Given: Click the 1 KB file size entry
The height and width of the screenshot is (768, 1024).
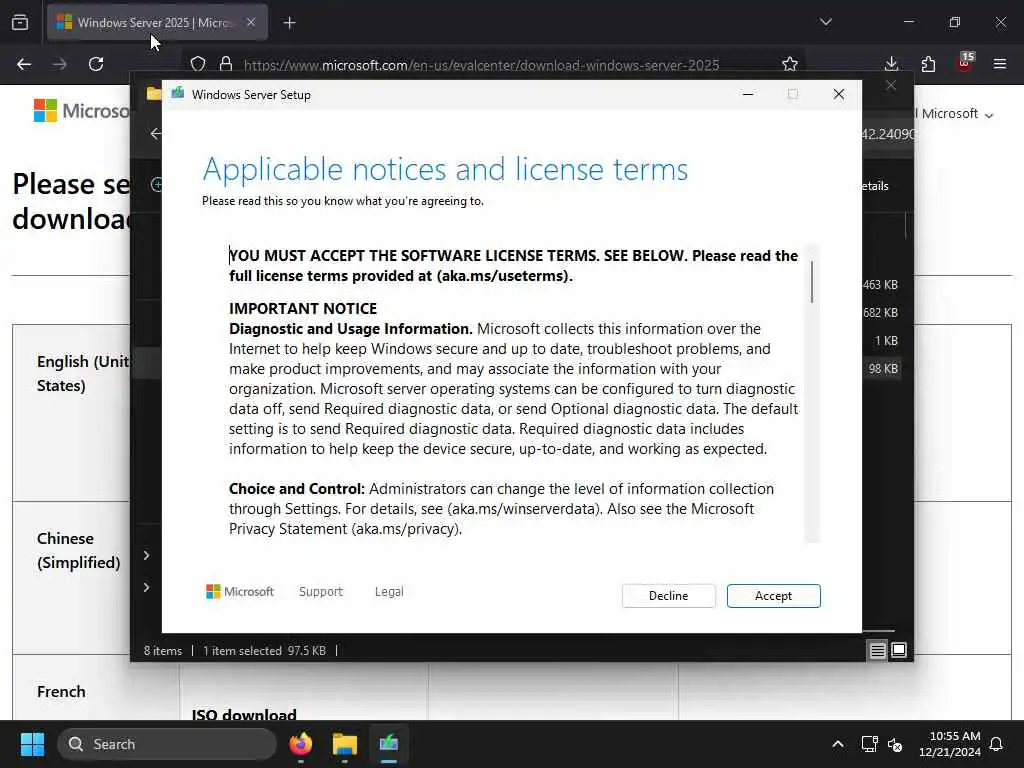Looking at the screenshot, I should [886, 341].
